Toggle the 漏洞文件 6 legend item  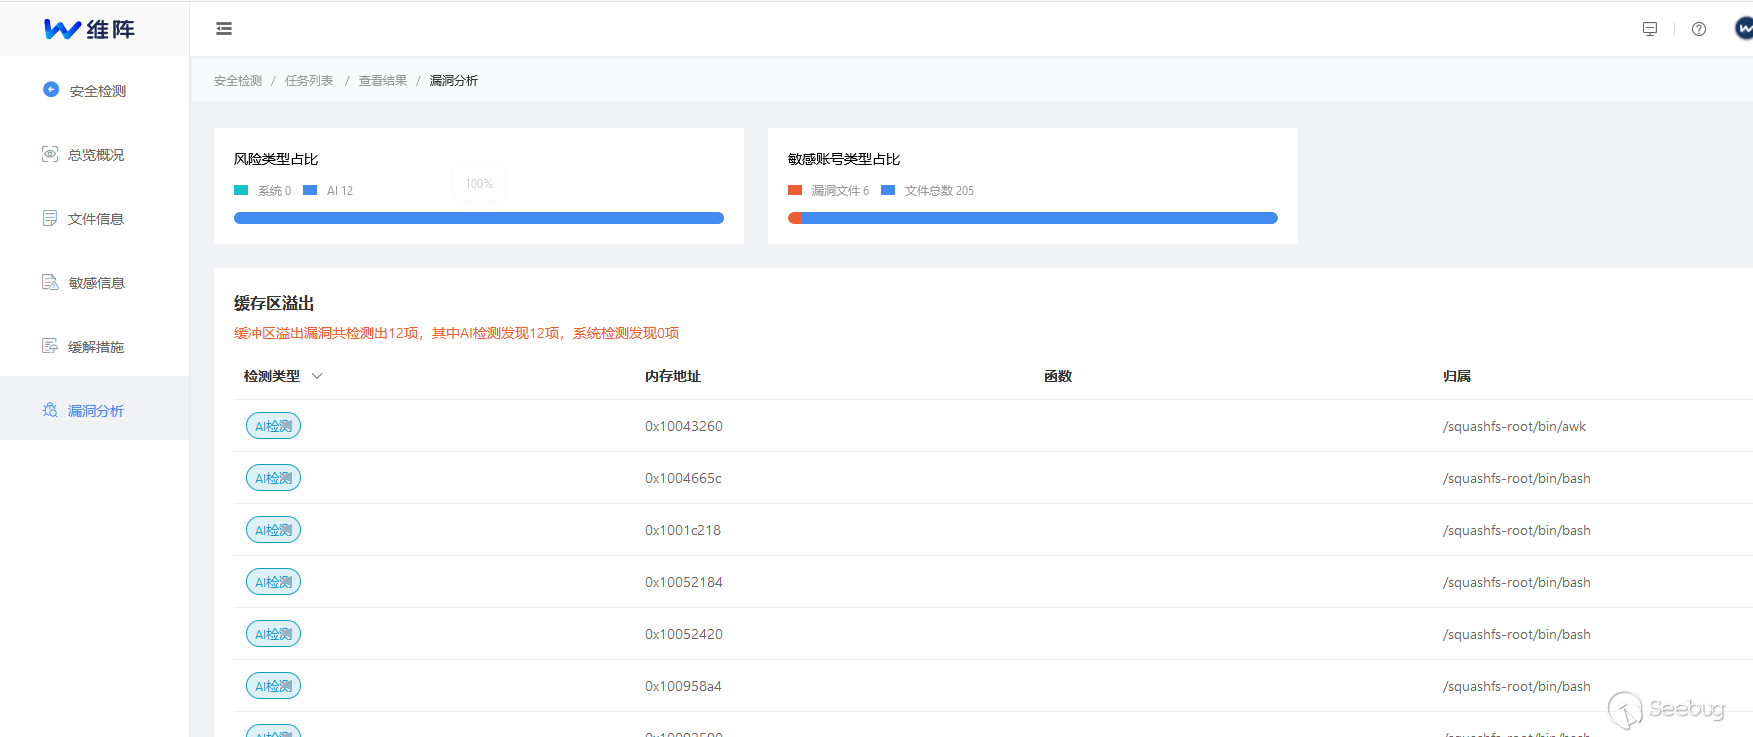click(829, 190)
